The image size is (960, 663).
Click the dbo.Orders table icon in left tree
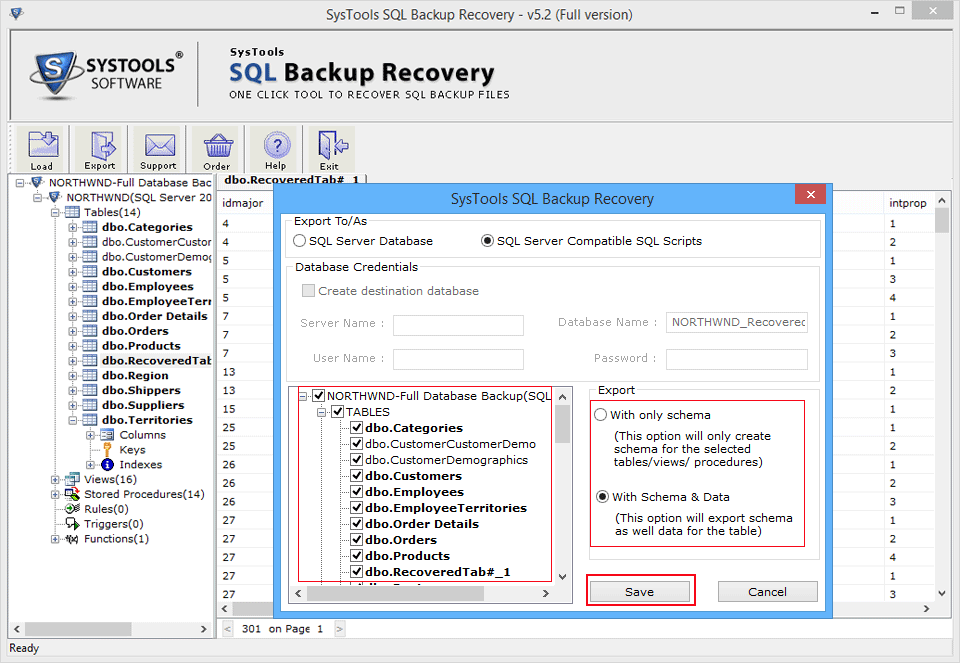(x=90, y=331)
